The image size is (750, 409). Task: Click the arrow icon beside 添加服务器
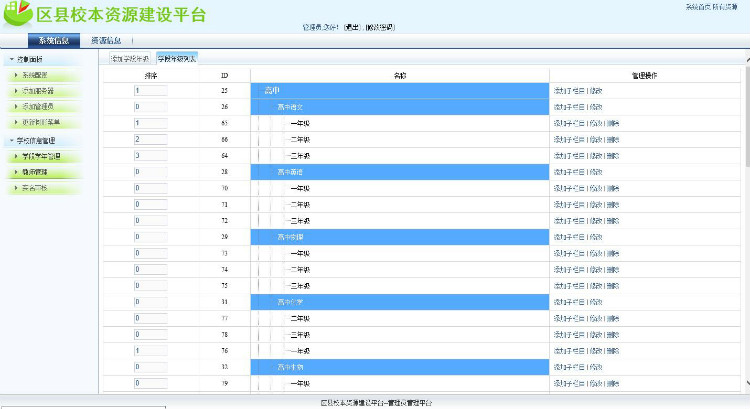click(x=15, y=91)
